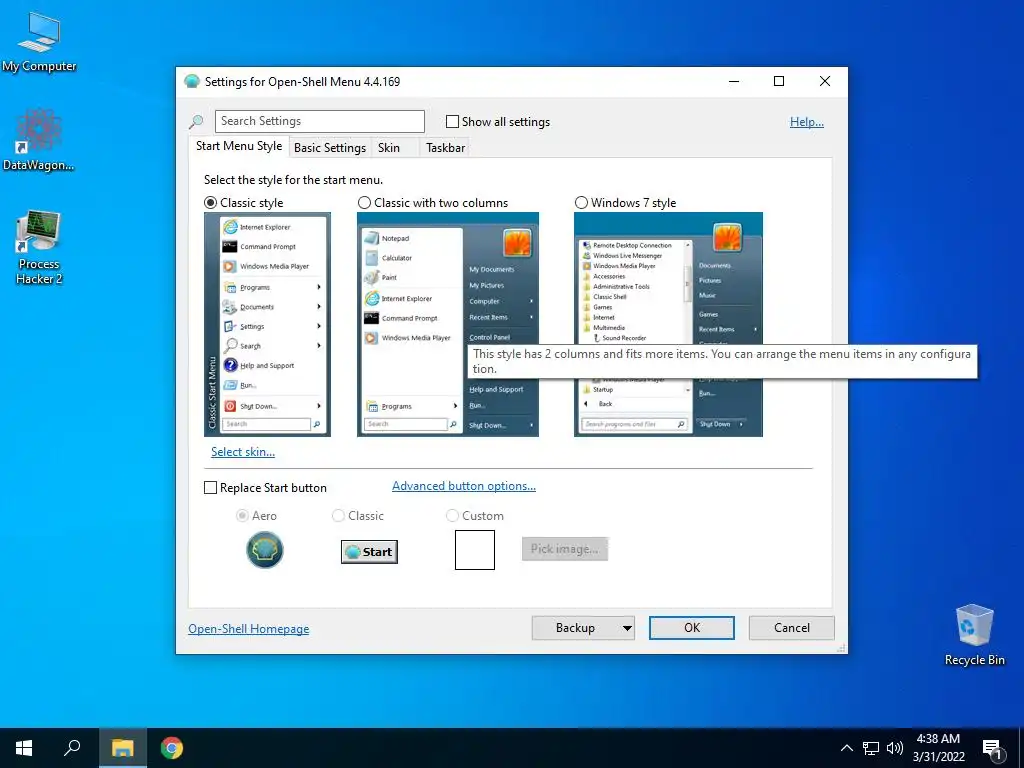Minimize the Open-Shell settings window

pyautogui.click(x=734, y=81)
